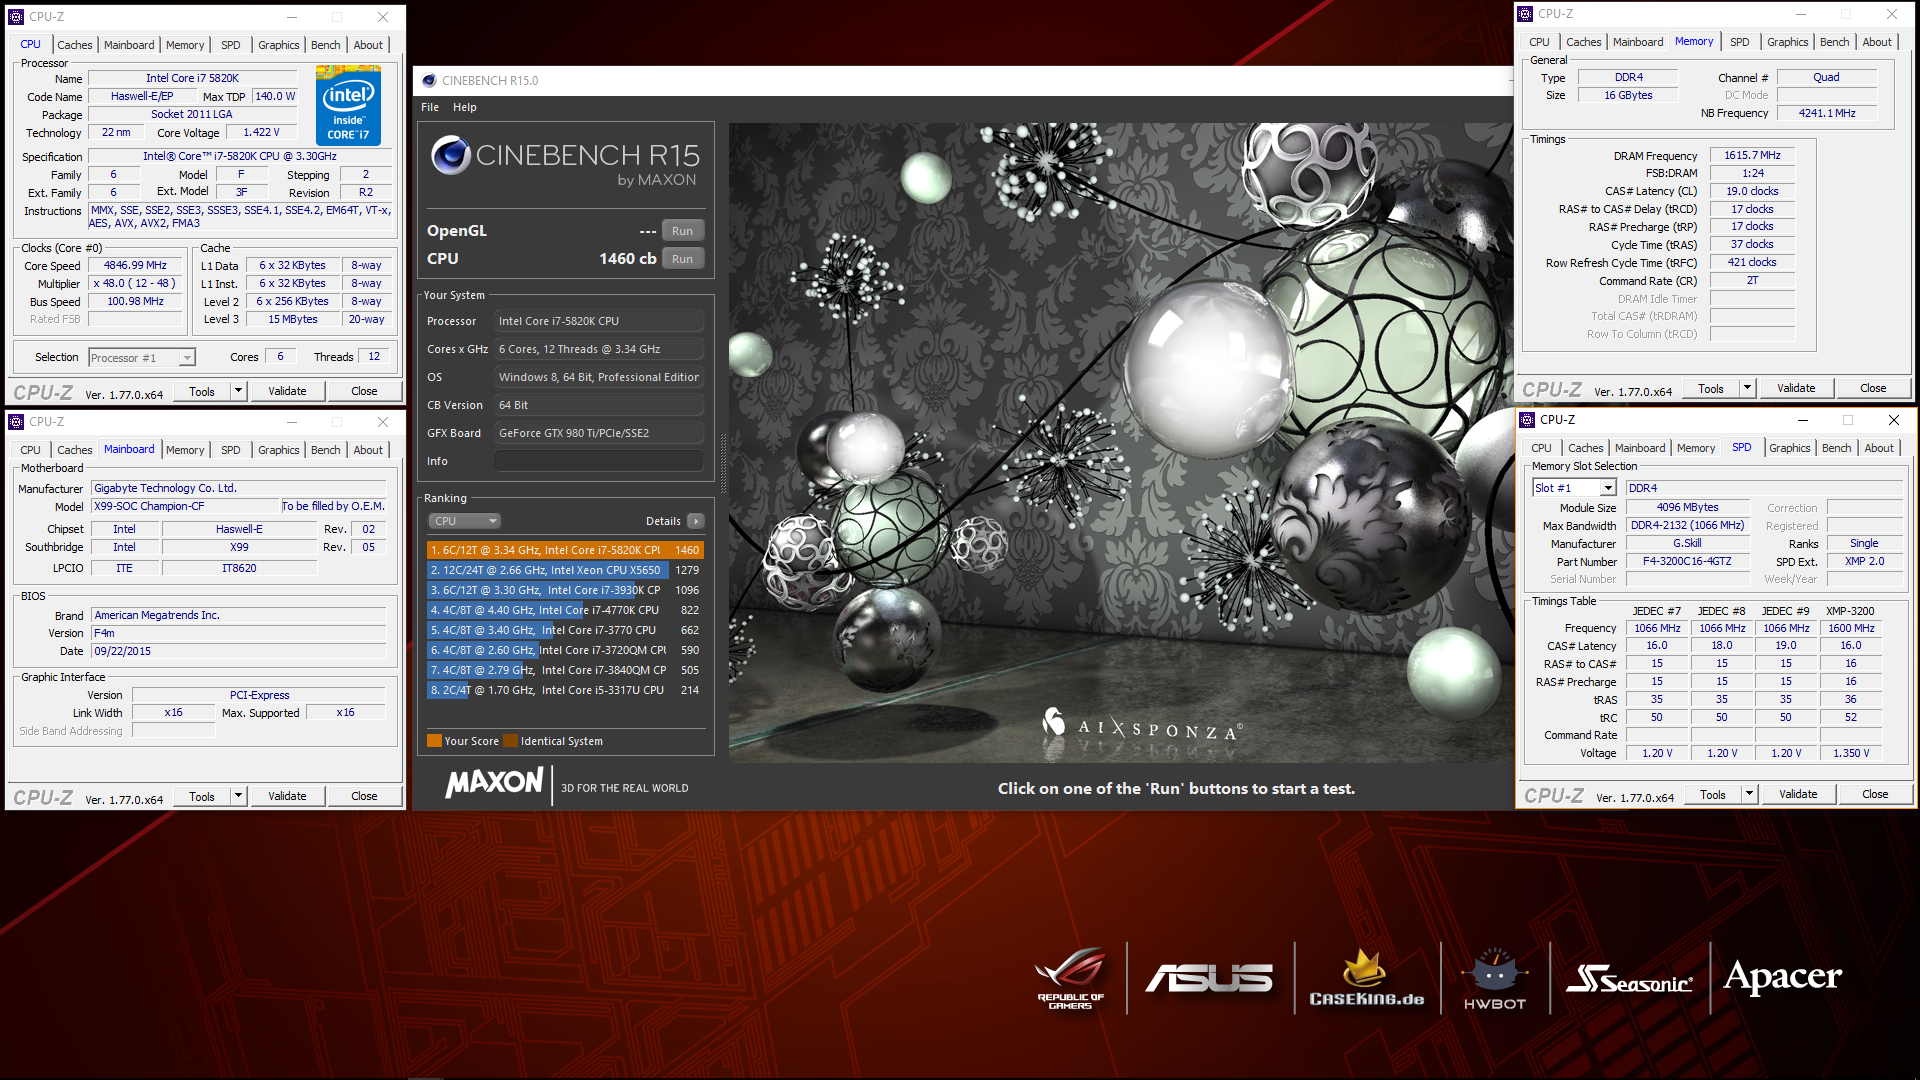This screenshot has height=1080, width=1920.
Task: Click the Info input field in Cinebench
Action: coord(598,461)
